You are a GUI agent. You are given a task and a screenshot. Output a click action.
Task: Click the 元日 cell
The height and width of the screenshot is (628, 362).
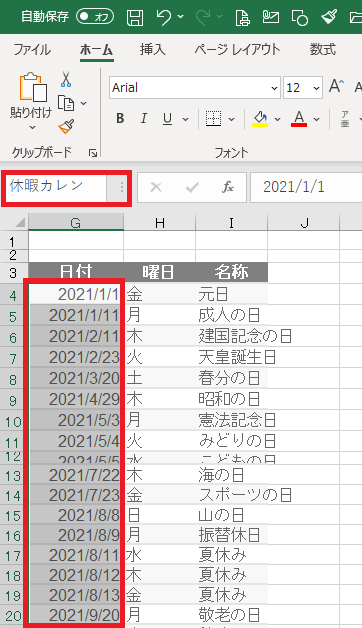[231, 295]
